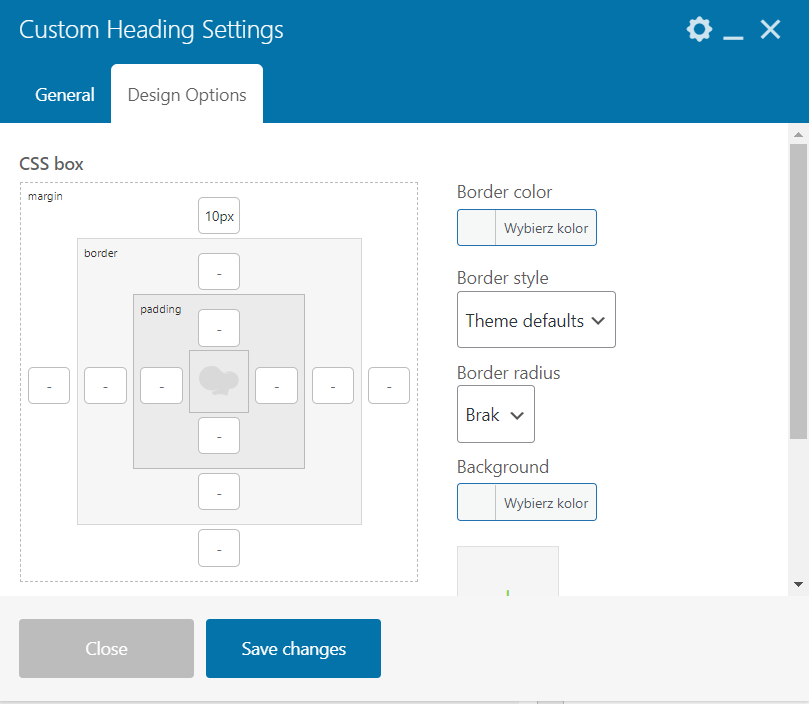The width and height of the screenshot is (809, 704).
Task: Click the margin bottom input field
Action: 219,548
